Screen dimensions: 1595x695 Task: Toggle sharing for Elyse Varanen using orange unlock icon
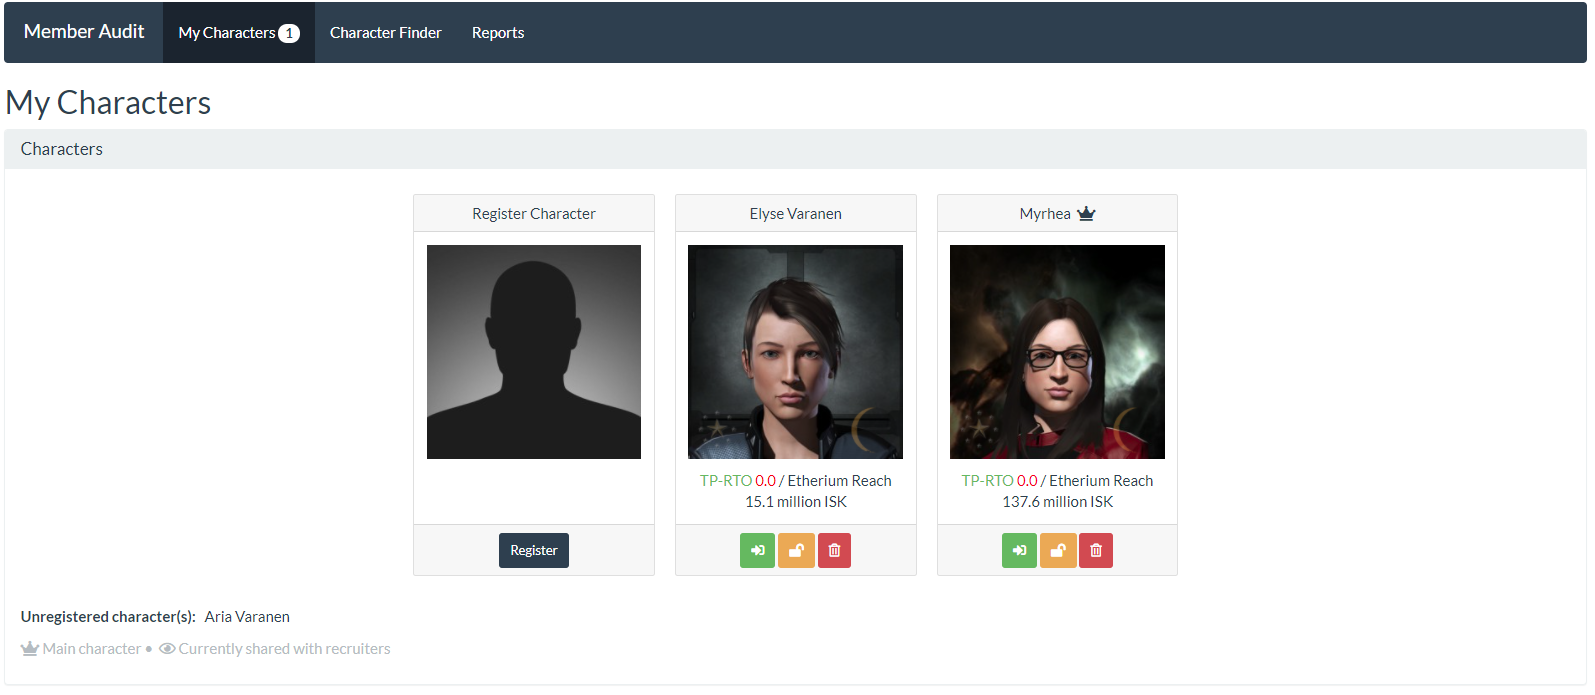[796, 550]
